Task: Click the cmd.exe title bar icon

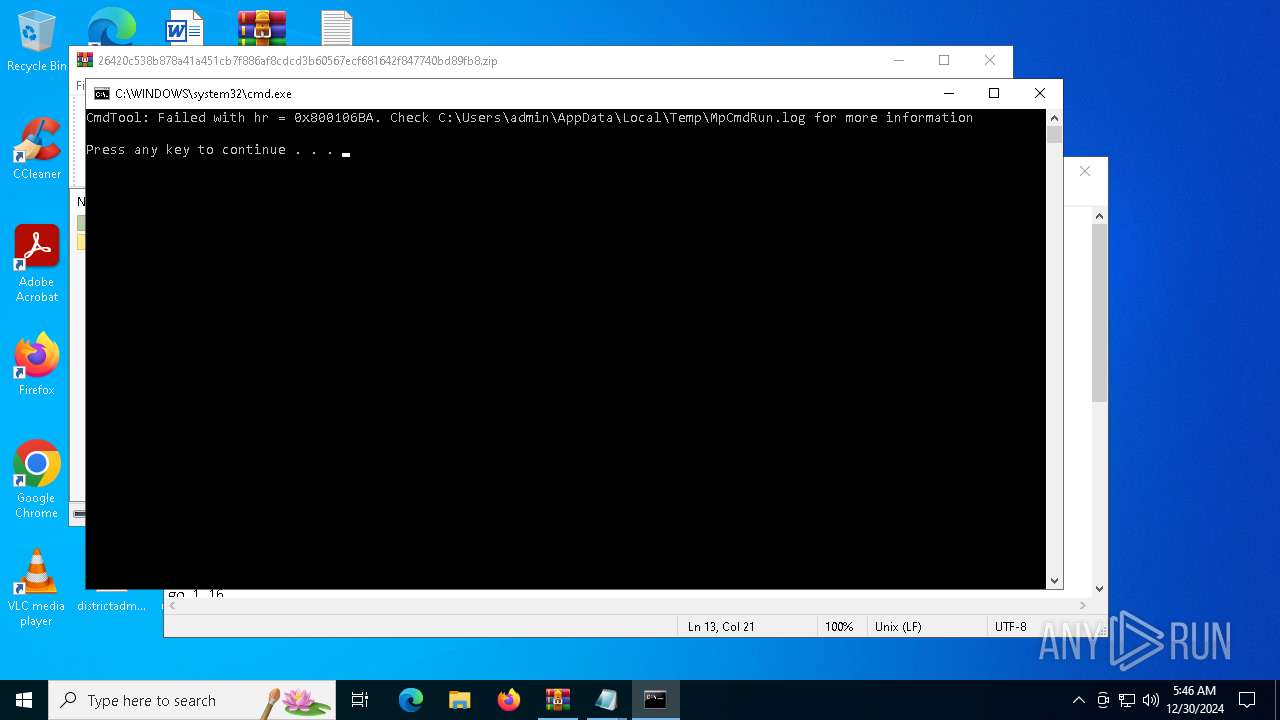Action: (x=102, y=94)
